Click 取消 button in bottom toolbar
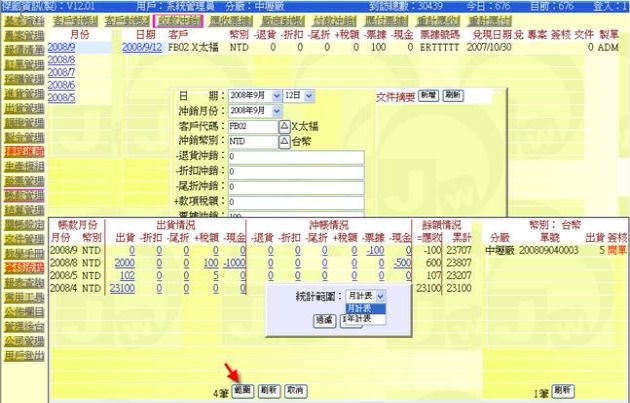This screenshot has width=630, height=403. coord(295,390)
